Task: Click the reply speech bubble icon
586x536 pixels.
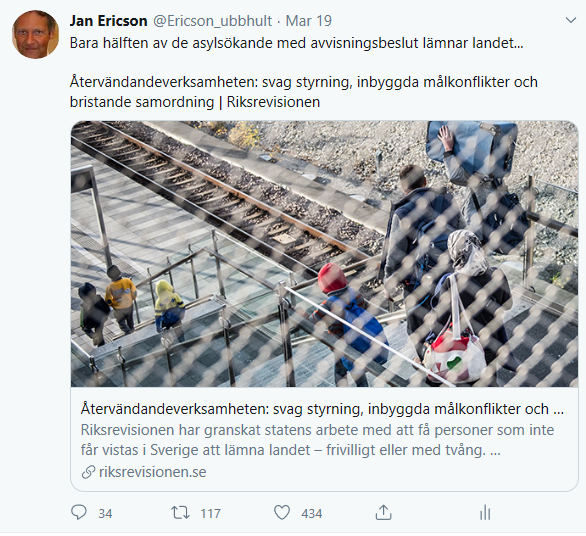Action: point(79,512)
